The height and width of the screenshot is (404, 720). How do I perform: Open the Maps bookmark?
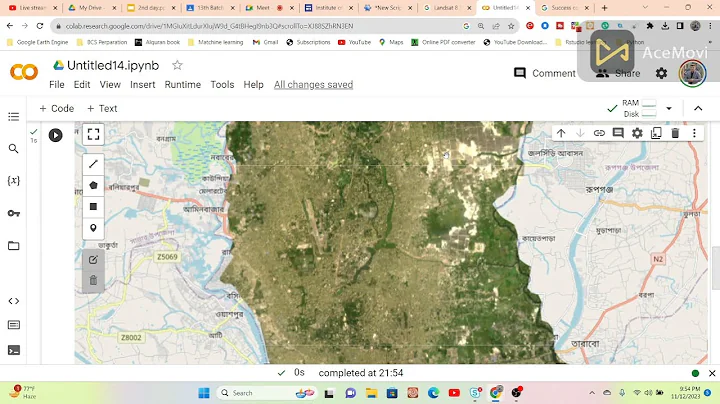pyautogui.click(x=391, y=42)
